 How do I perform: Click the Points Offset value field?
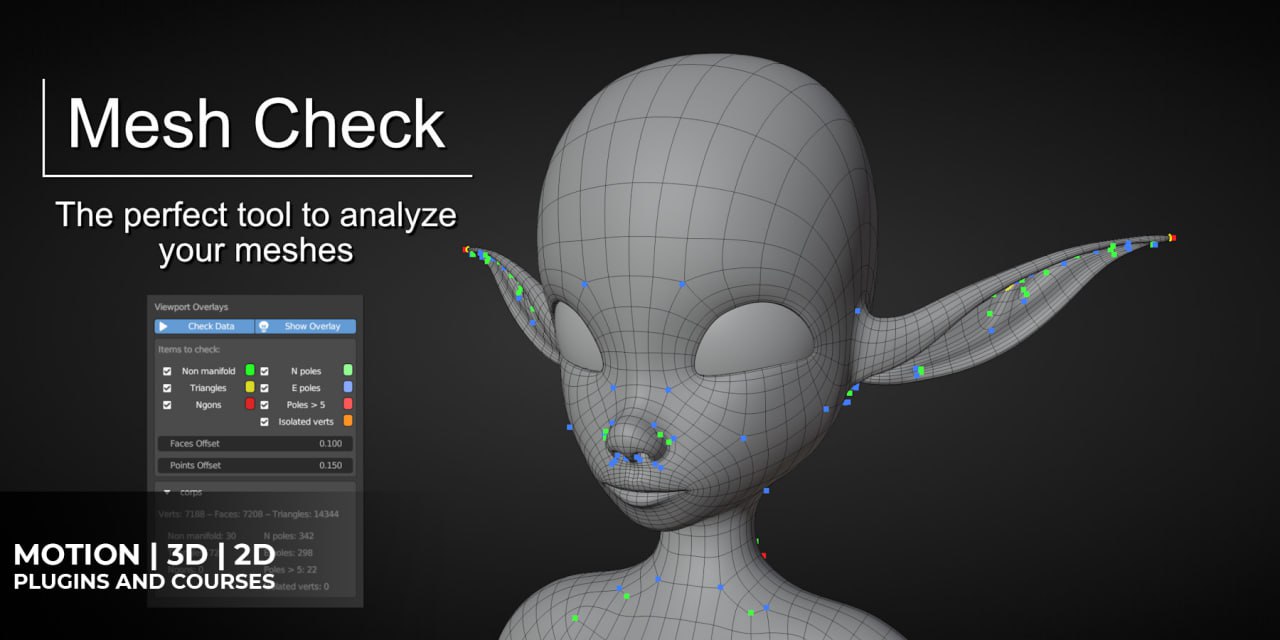255,465
